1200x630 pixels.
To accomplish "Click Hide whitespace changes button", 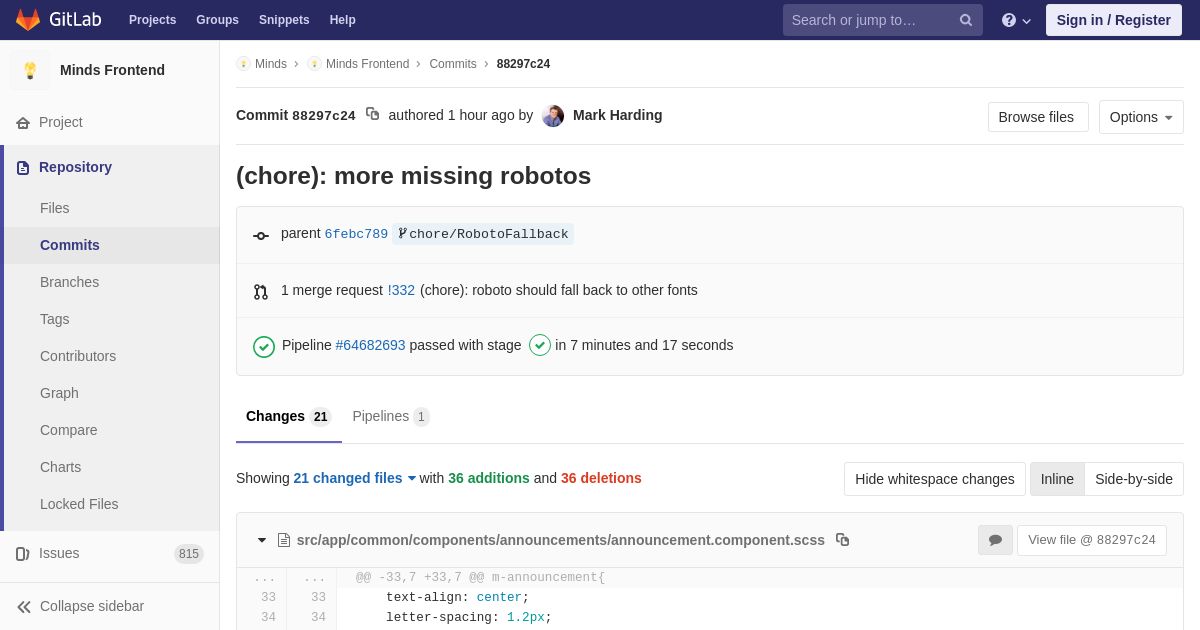I will (x=934, y=479).
